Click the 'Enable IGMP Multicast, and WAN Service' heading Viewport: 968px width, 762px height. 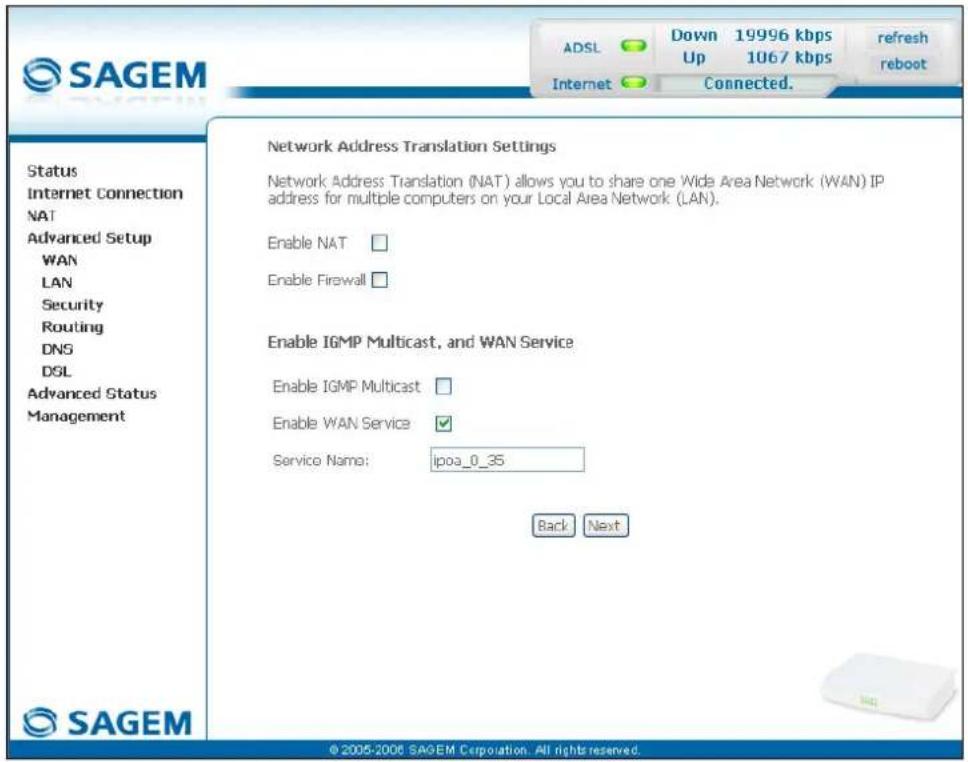coord(420,342)
